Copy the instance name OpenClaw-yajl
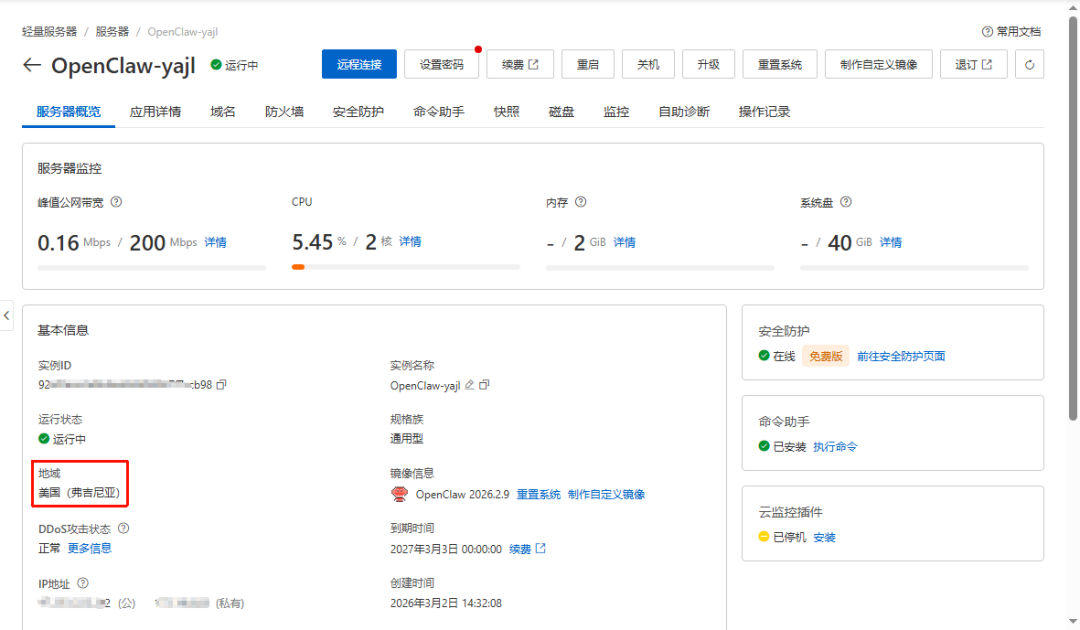Screen dimensions: 1080x630 click(x=484, y=385)
